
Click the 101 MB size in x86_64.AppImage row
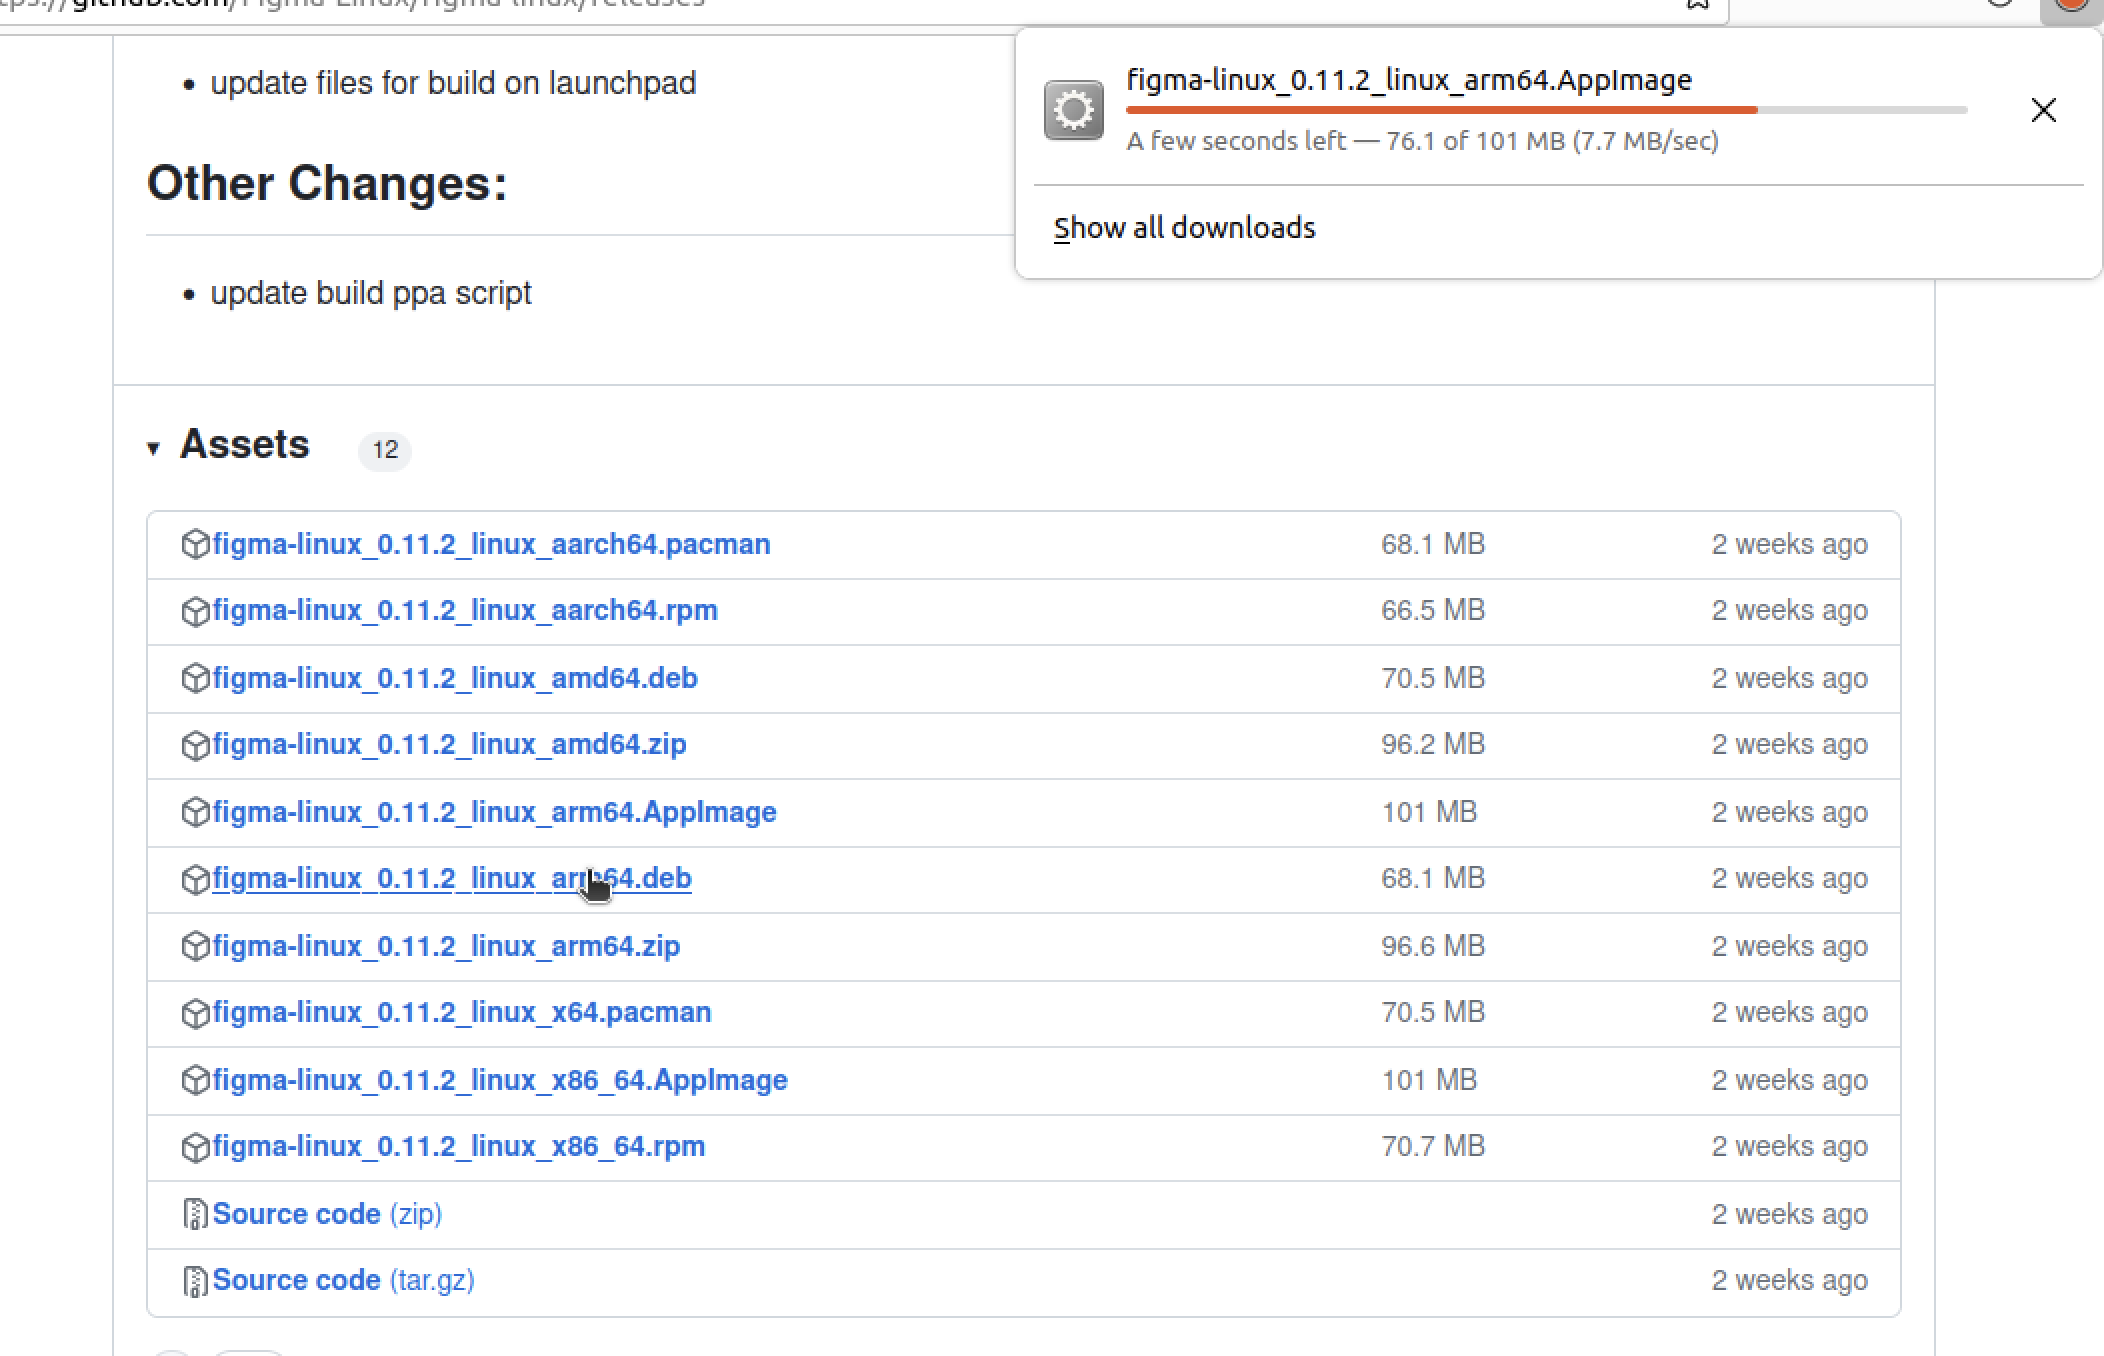click(1429, 1080)
